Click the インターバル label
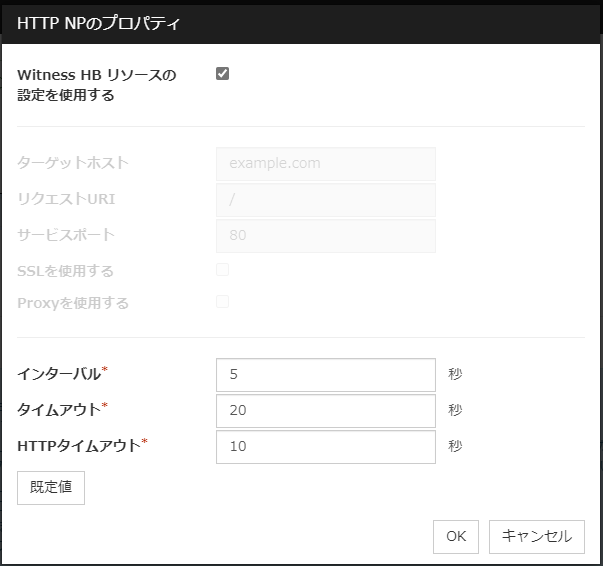 pos(60,374)
